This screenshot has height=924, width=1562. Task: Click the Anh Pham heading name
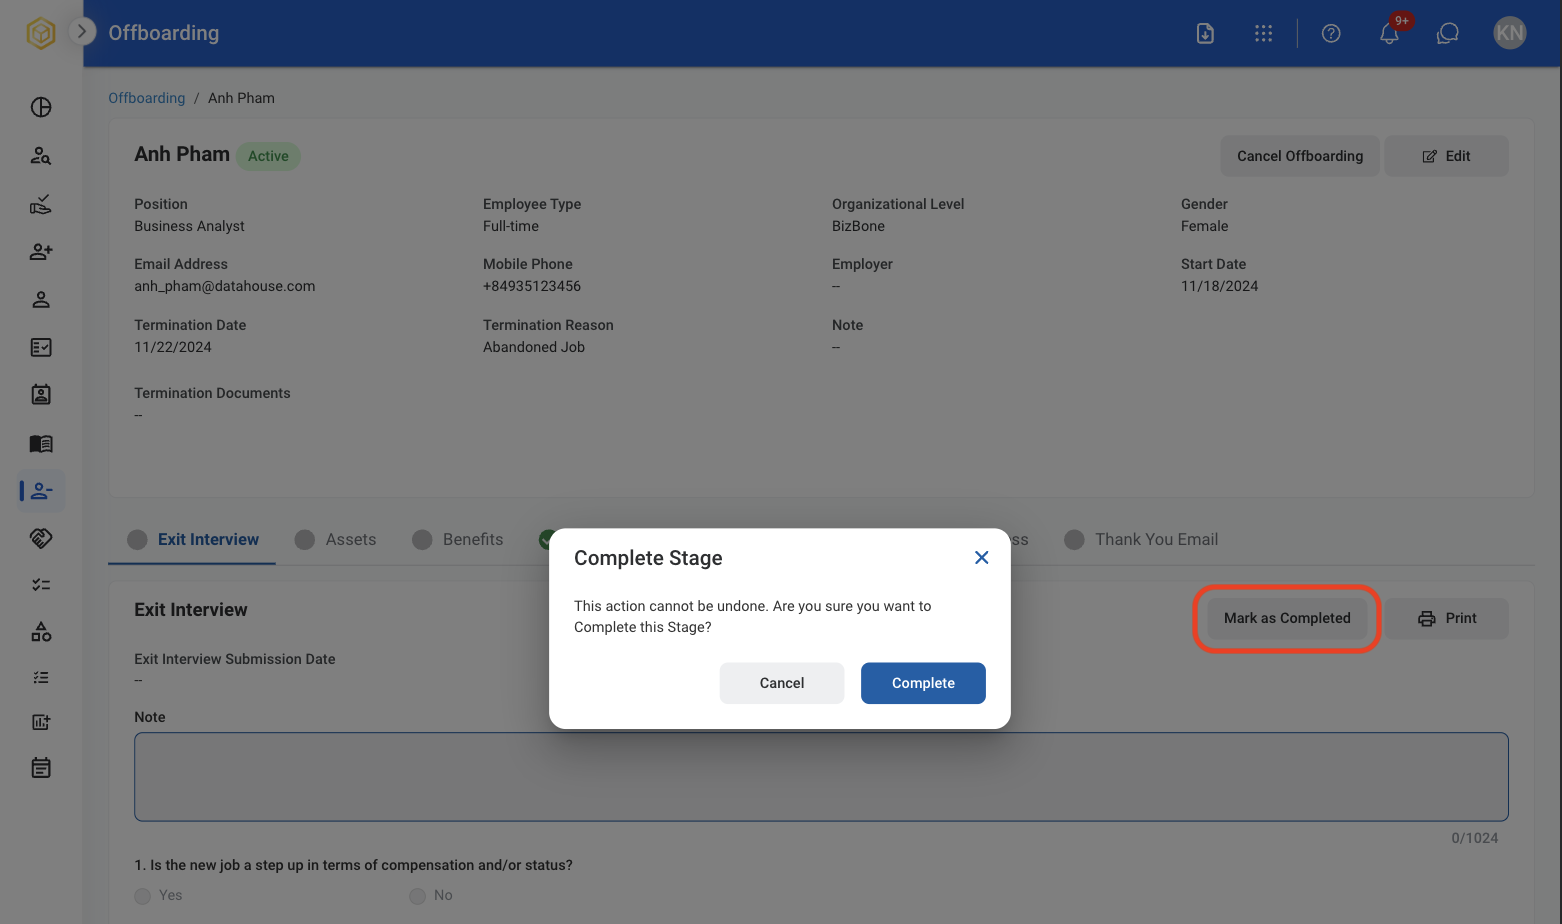pyautogui.click(x=182, y=154)
